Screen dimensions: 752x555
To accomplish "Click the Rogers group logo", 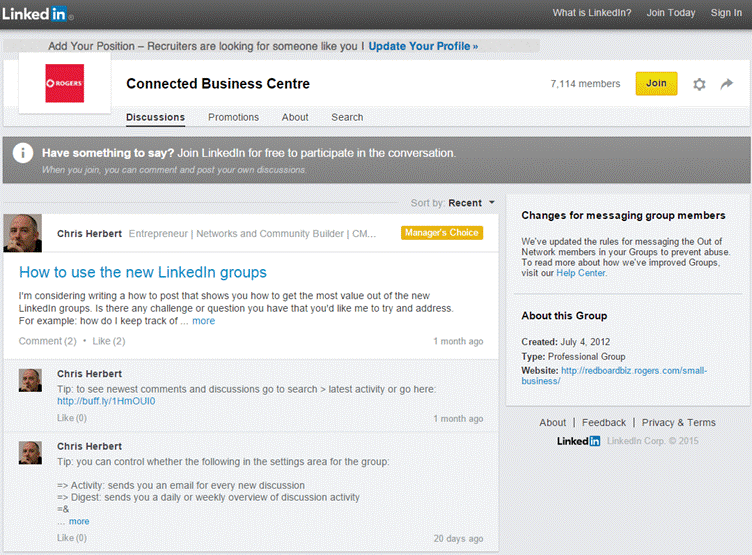I will coord(64,84).
